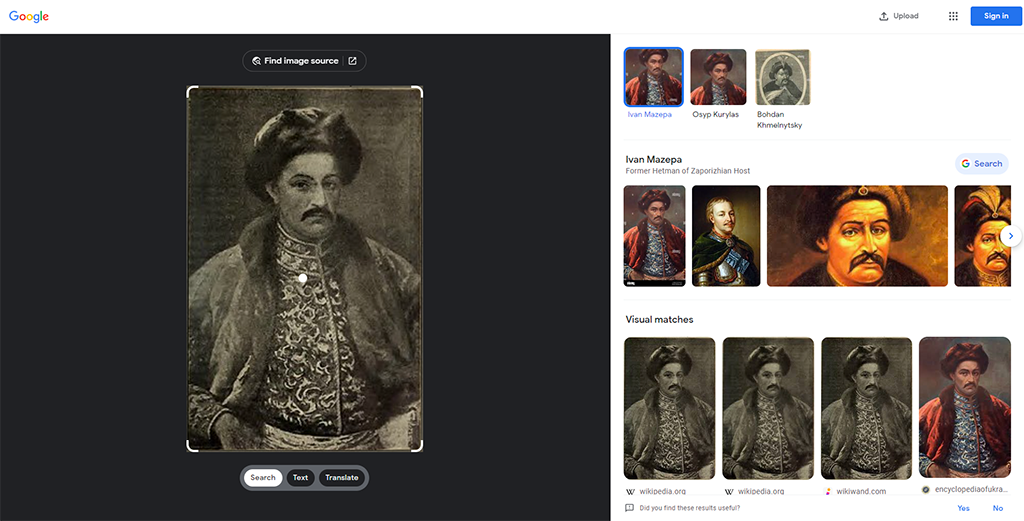Click the wikiwand.com site icon
The width and height of the screenshot is (1024, 521).
826,491
